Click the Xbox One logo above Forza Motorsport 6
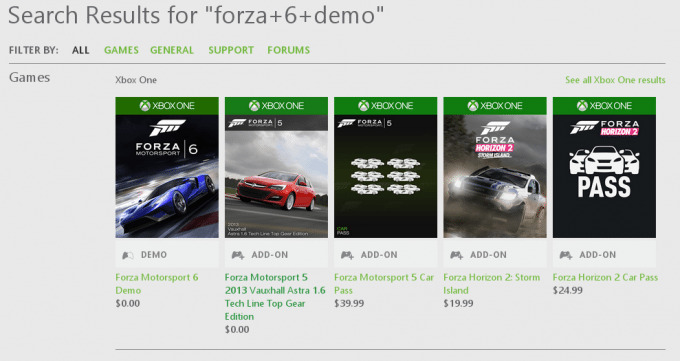The height and width of the screenshot is (361, 680). [x=167, y=105]
